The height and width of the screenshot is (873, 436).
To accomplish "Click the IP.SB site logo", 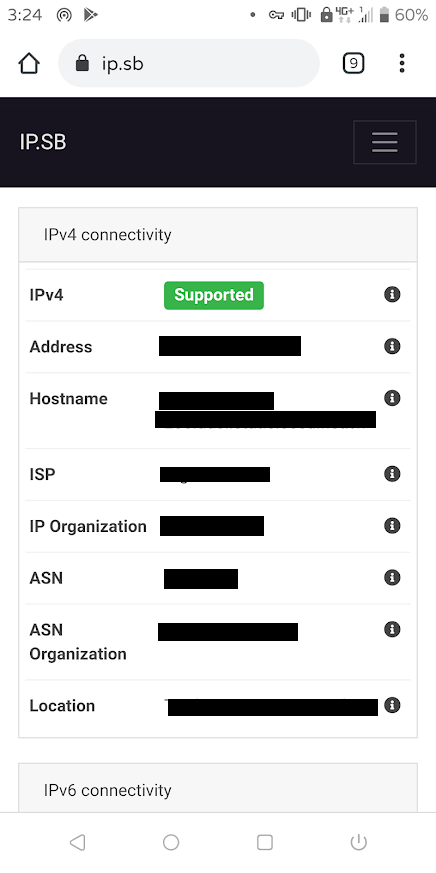I will pyautogui.click(x=43, y=143).
